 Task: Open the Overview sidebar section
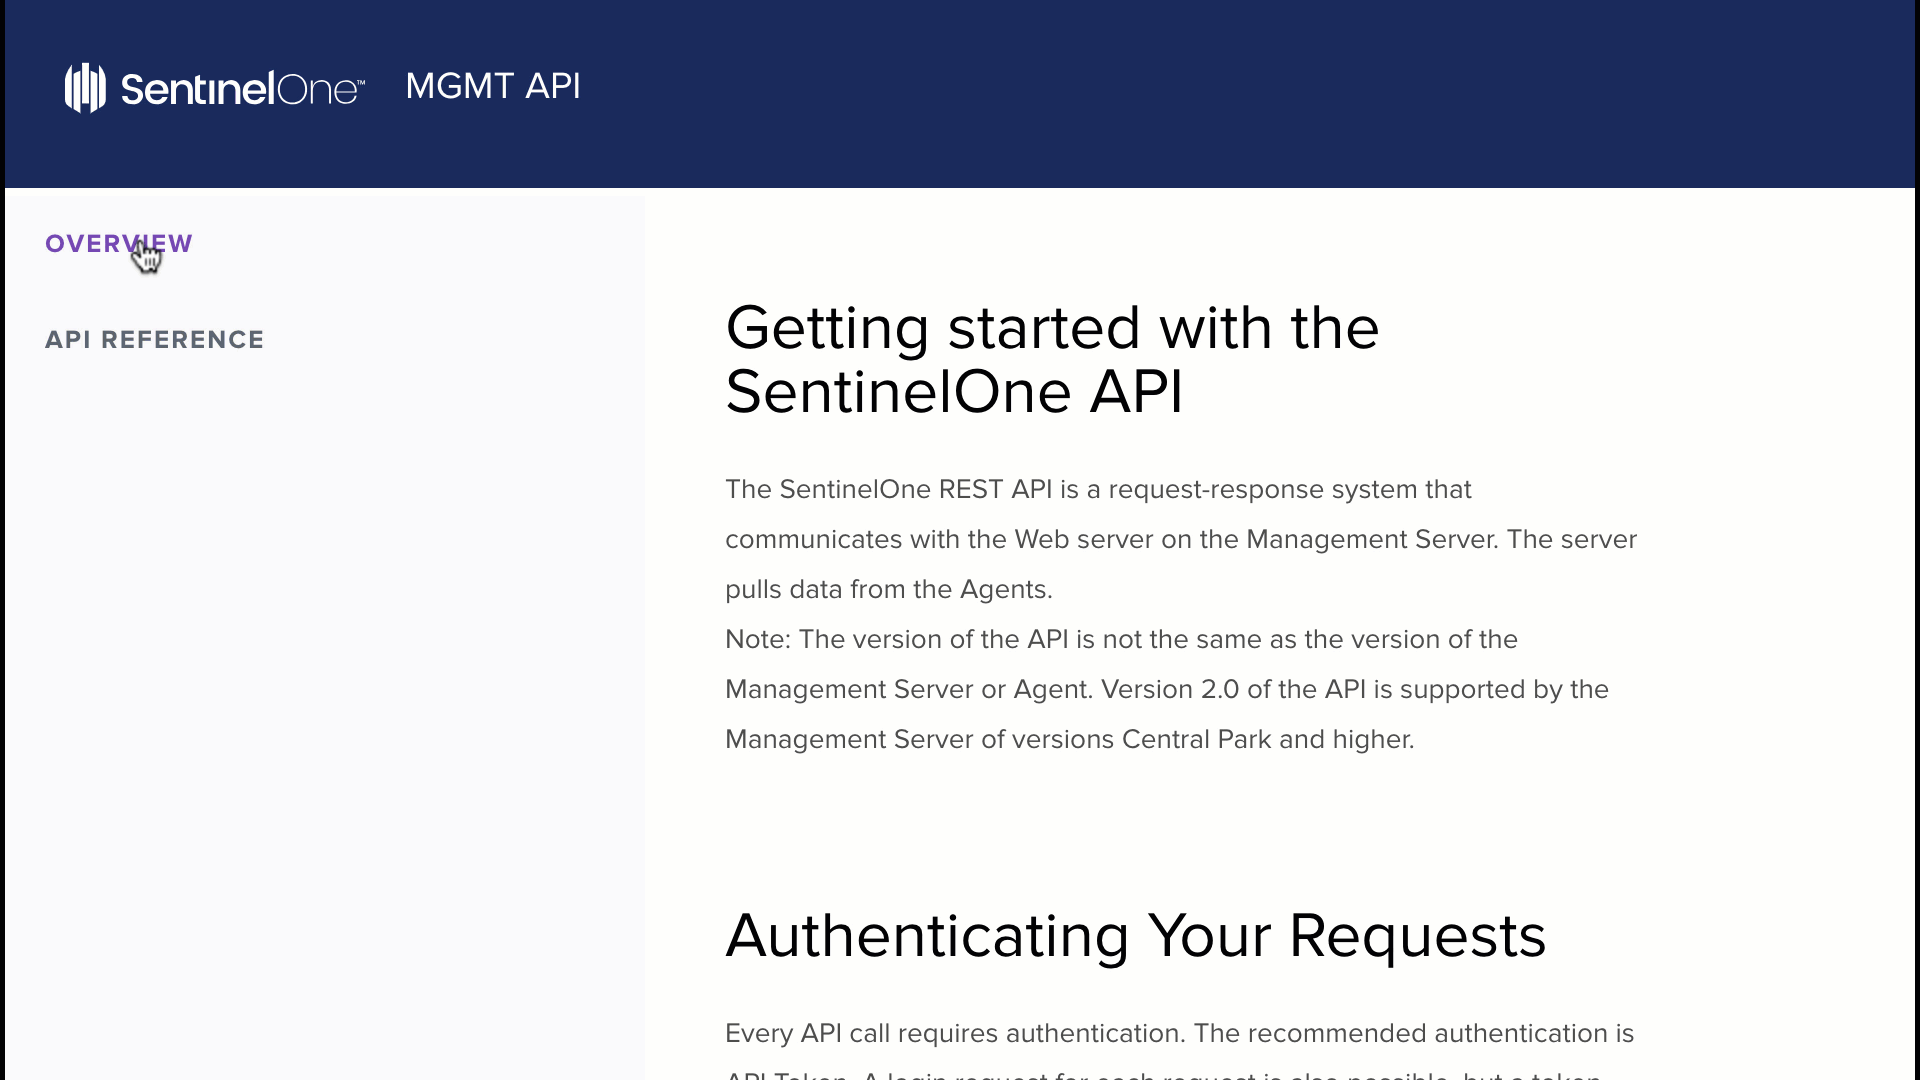(119, 244)
